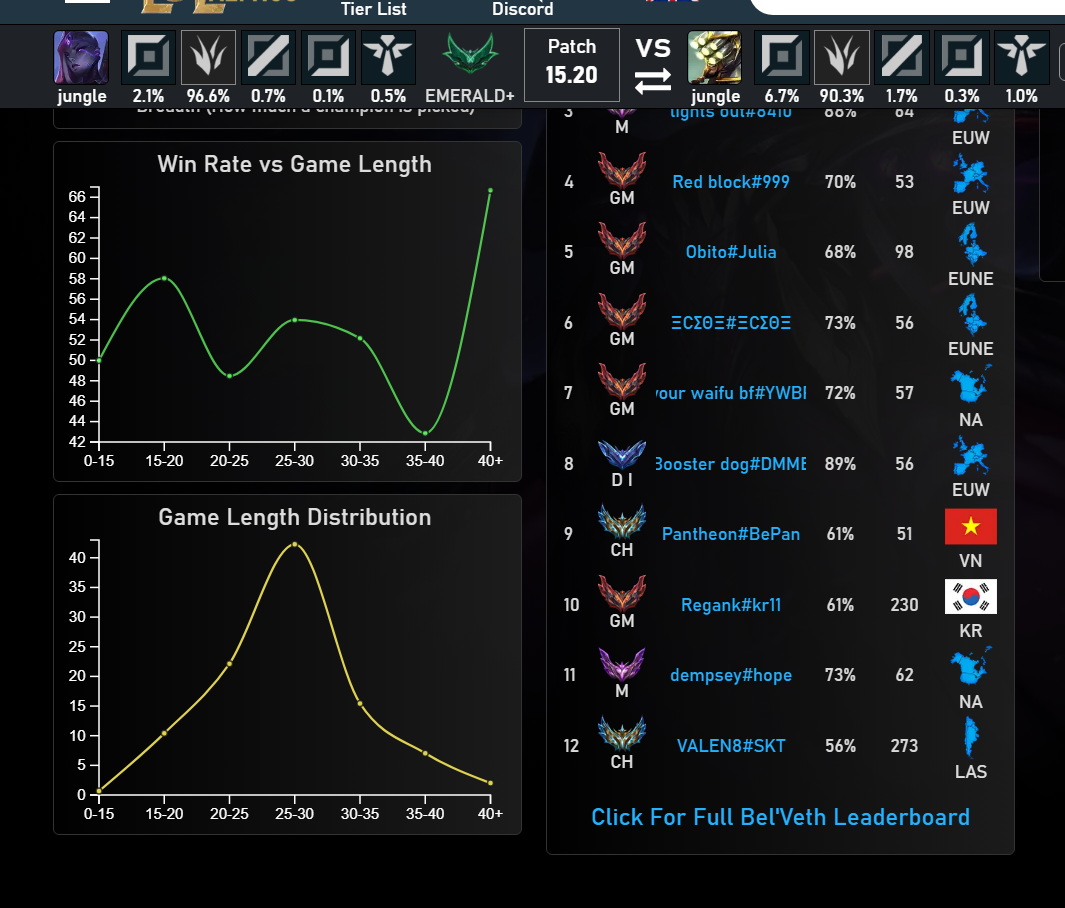This screenshot has width=1065, height=908.
Task: Click NA region map in rank 7 row
Action: click(x=971, y=384)
